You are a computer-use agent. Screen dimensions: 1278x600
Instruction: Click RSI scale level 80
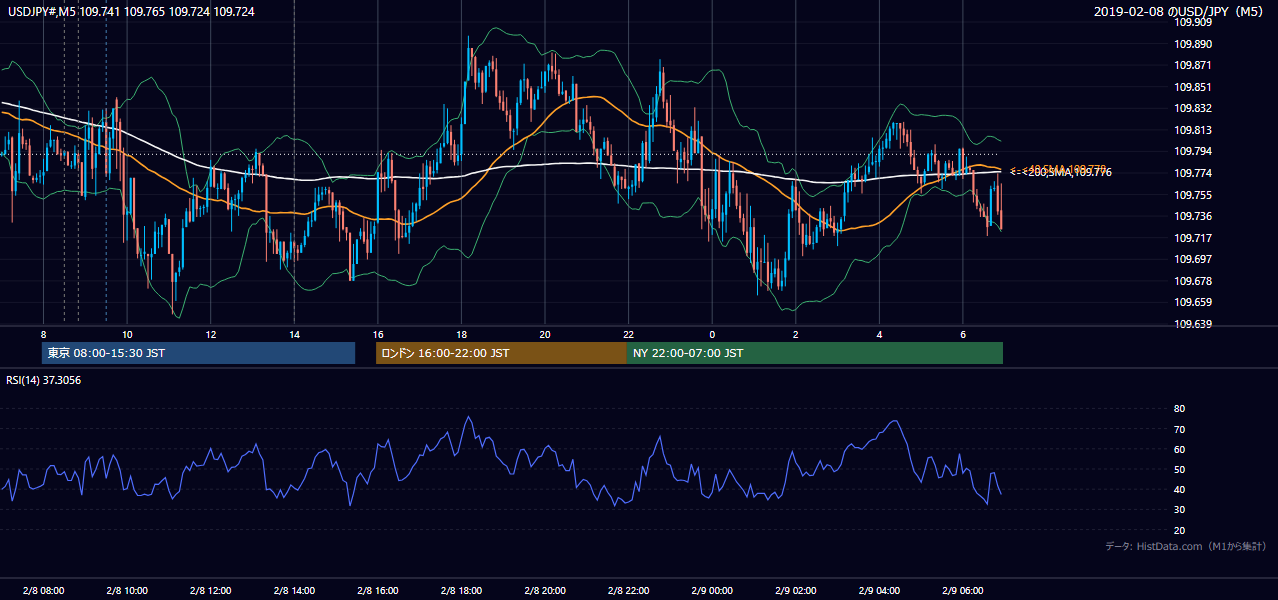(1180, 409)
